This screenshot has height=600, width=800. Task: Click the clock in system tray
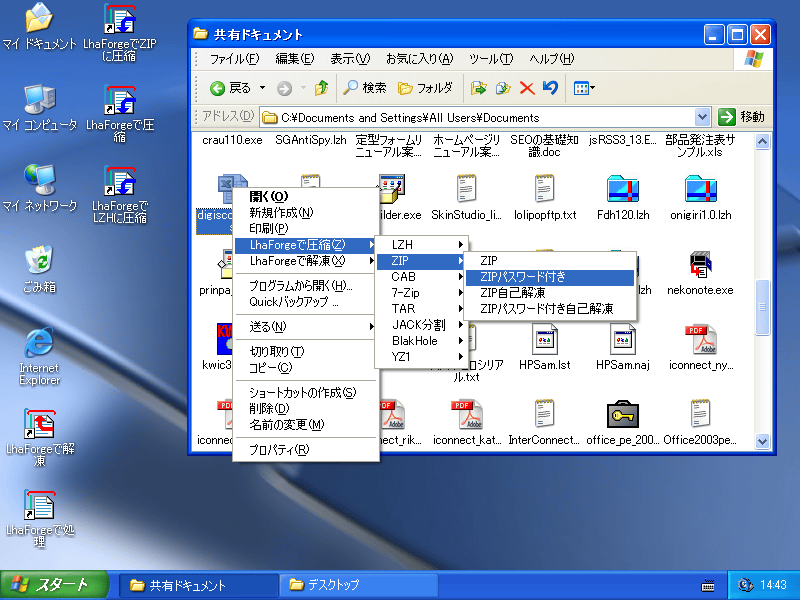point(773,585)
